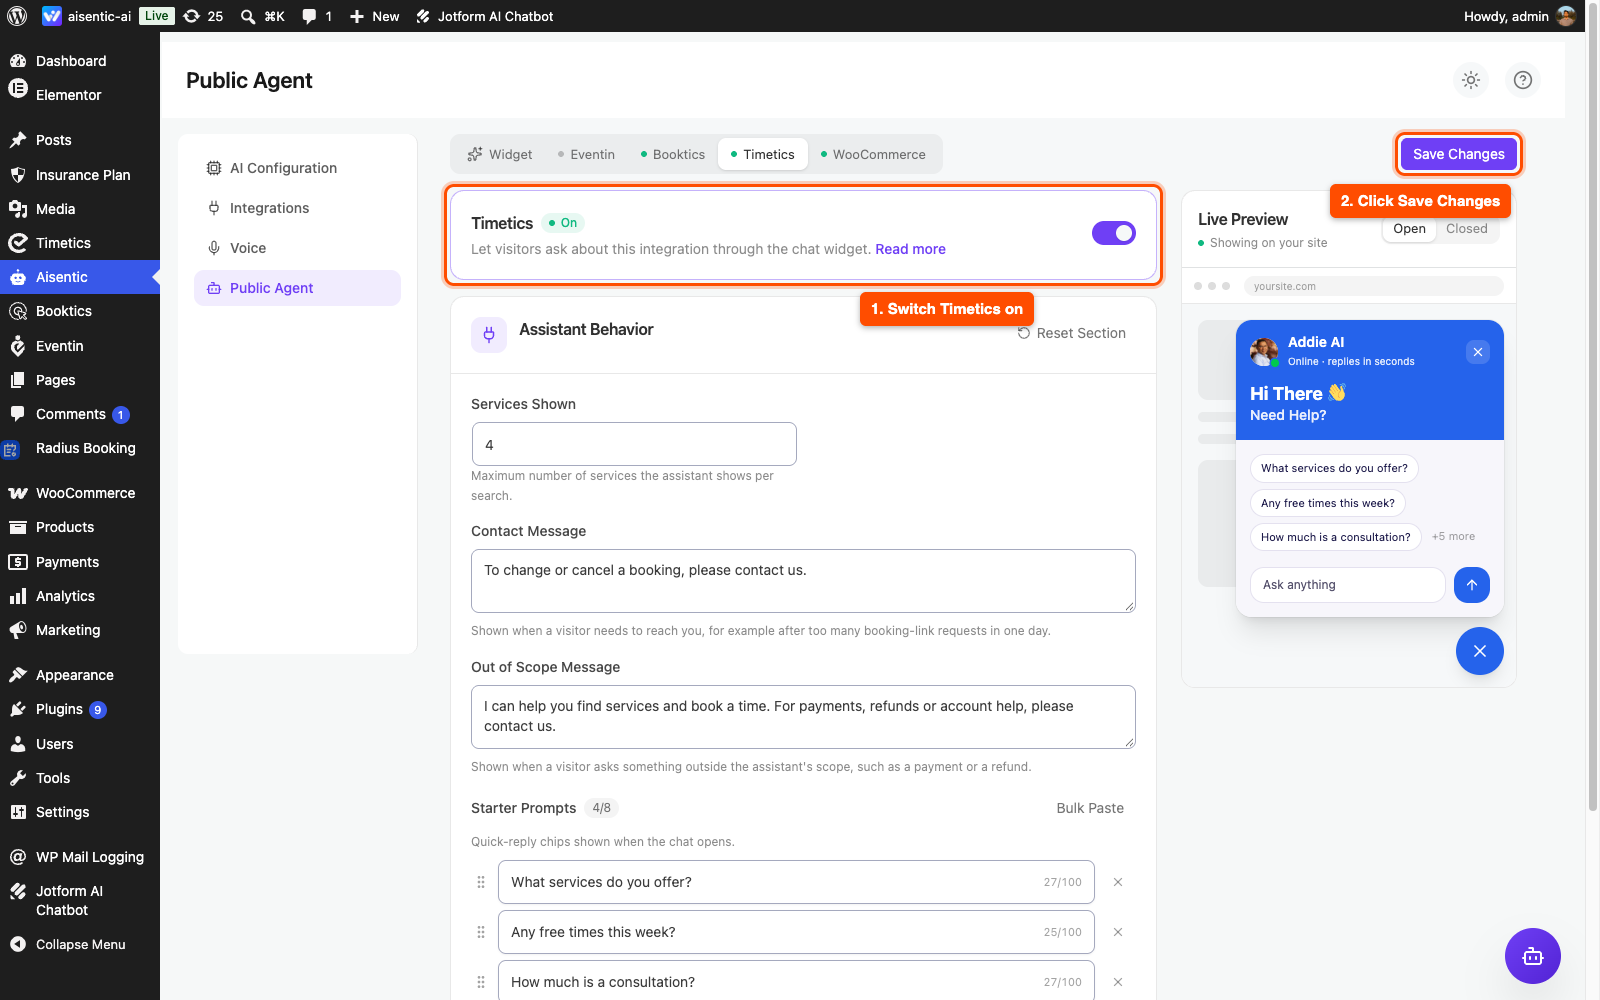Image resolution: width=1600 pixels, height=1000 pixels.
Task: Open Jotform AI Chatbot in admin bar
Action: pyautogui.click(x=485, y=16)
